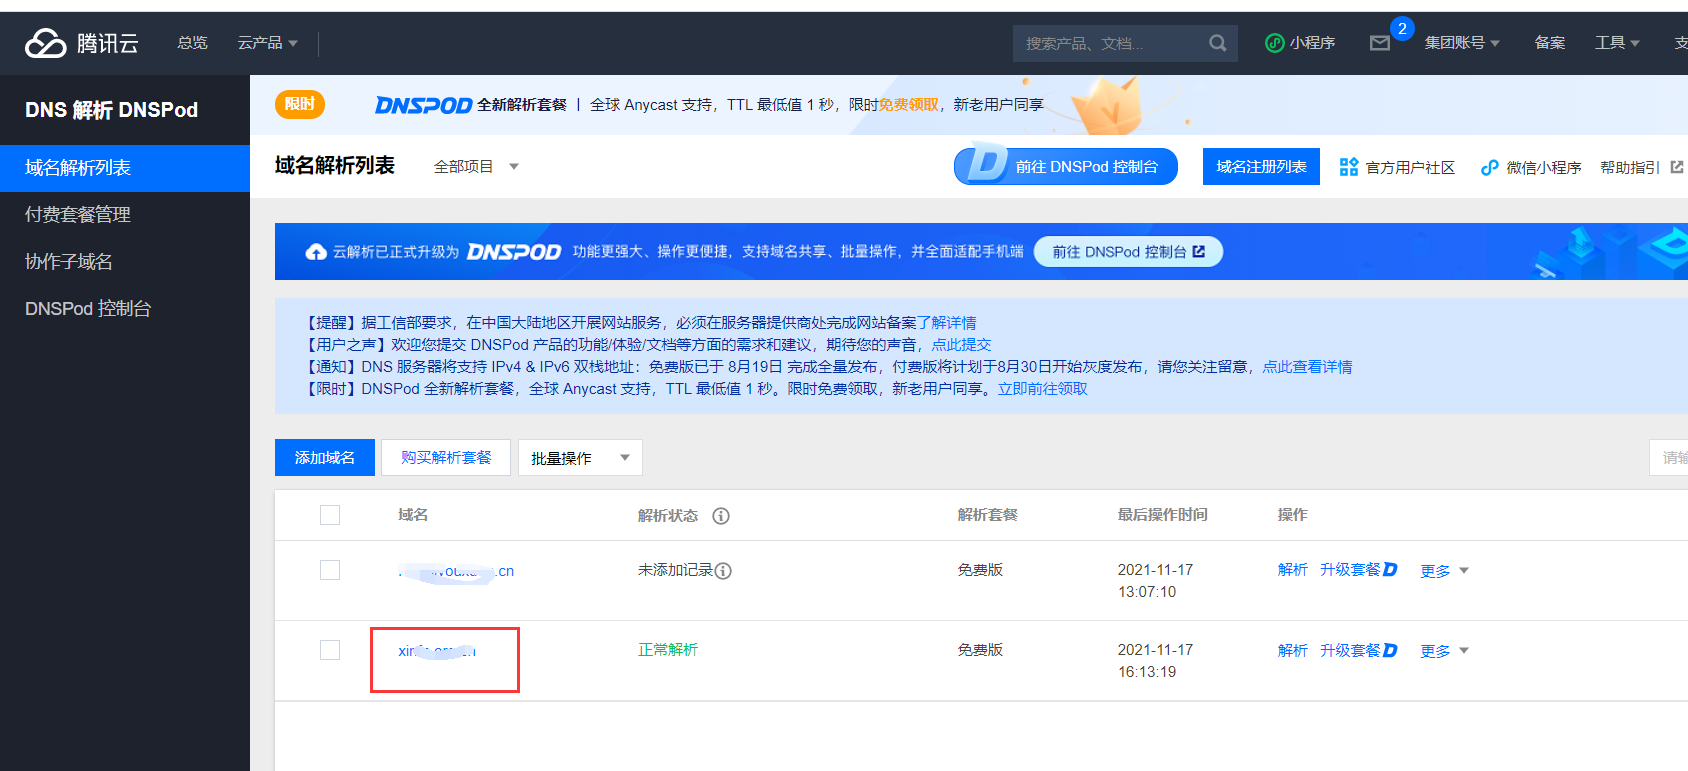The height and width of the screenshot is (771, 1688).
Task: Open the 小程序 mini program icon
Action: (1274, 43)
